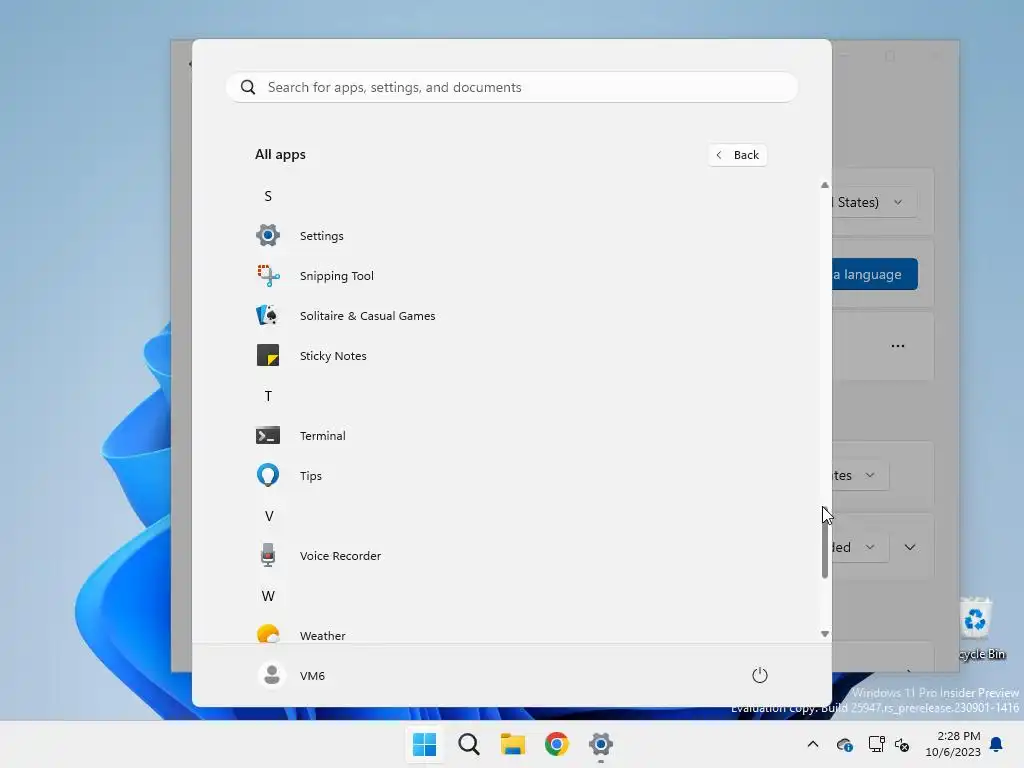Screen dimensions: 1024x768
Task: Click the letter V section header
Action: (x=268, y=516)
